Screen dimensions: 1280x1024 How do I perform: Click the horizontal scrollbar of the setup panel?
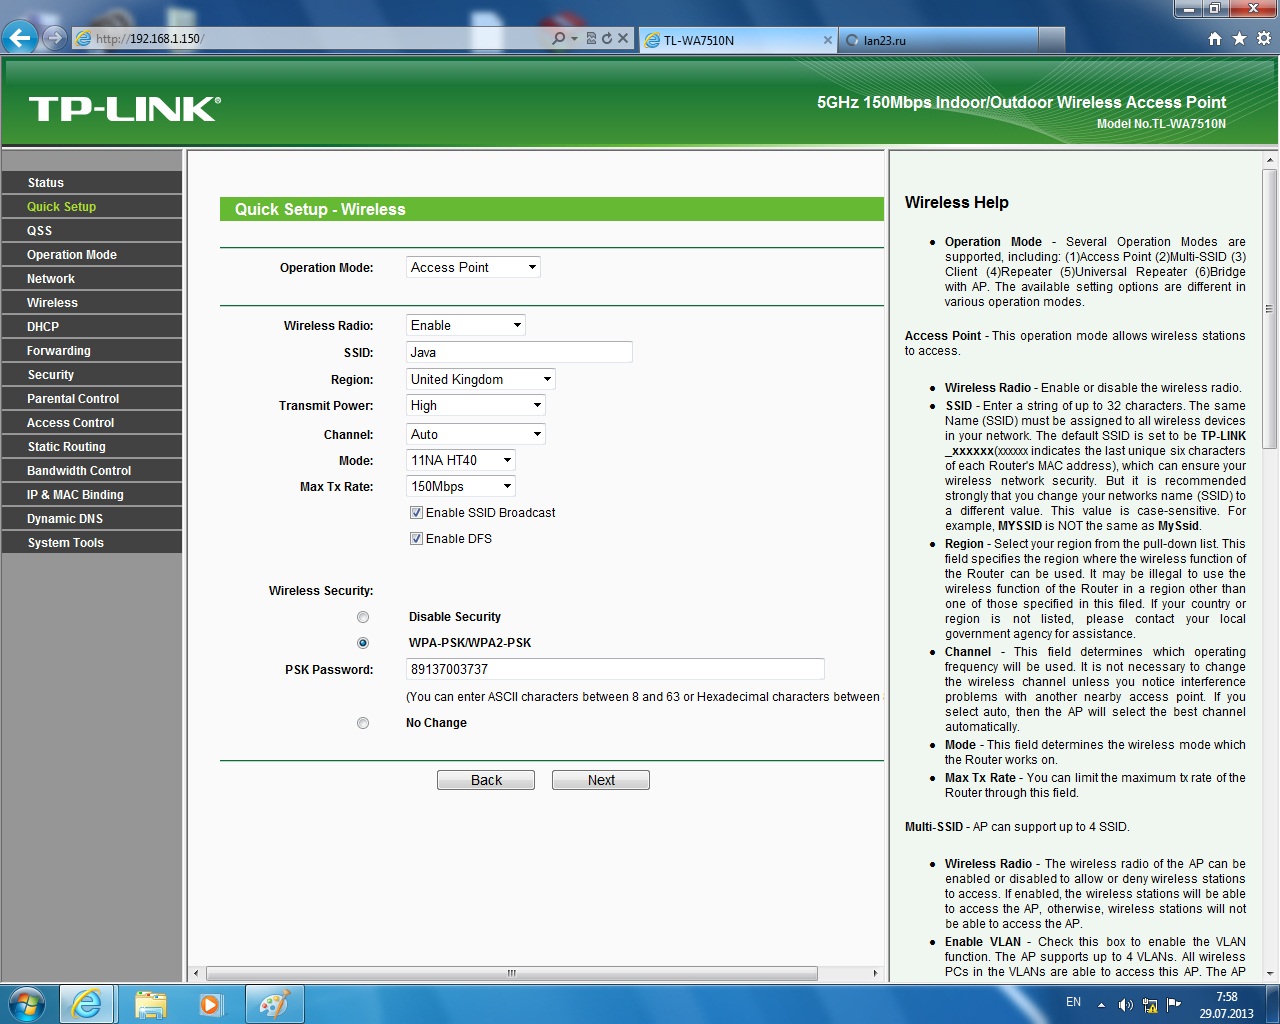click(512, 973)
